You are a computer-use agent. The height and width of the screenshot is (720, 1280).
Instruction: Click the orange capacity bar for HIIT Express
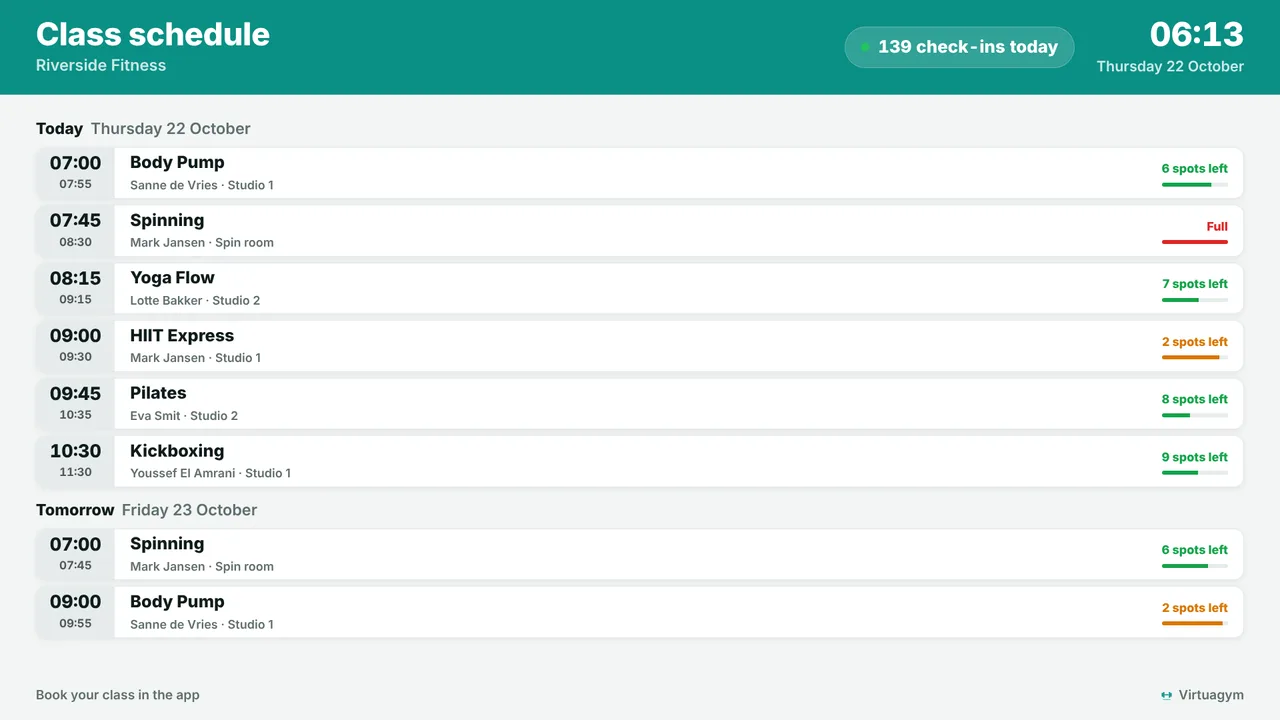pos(1195,357)
